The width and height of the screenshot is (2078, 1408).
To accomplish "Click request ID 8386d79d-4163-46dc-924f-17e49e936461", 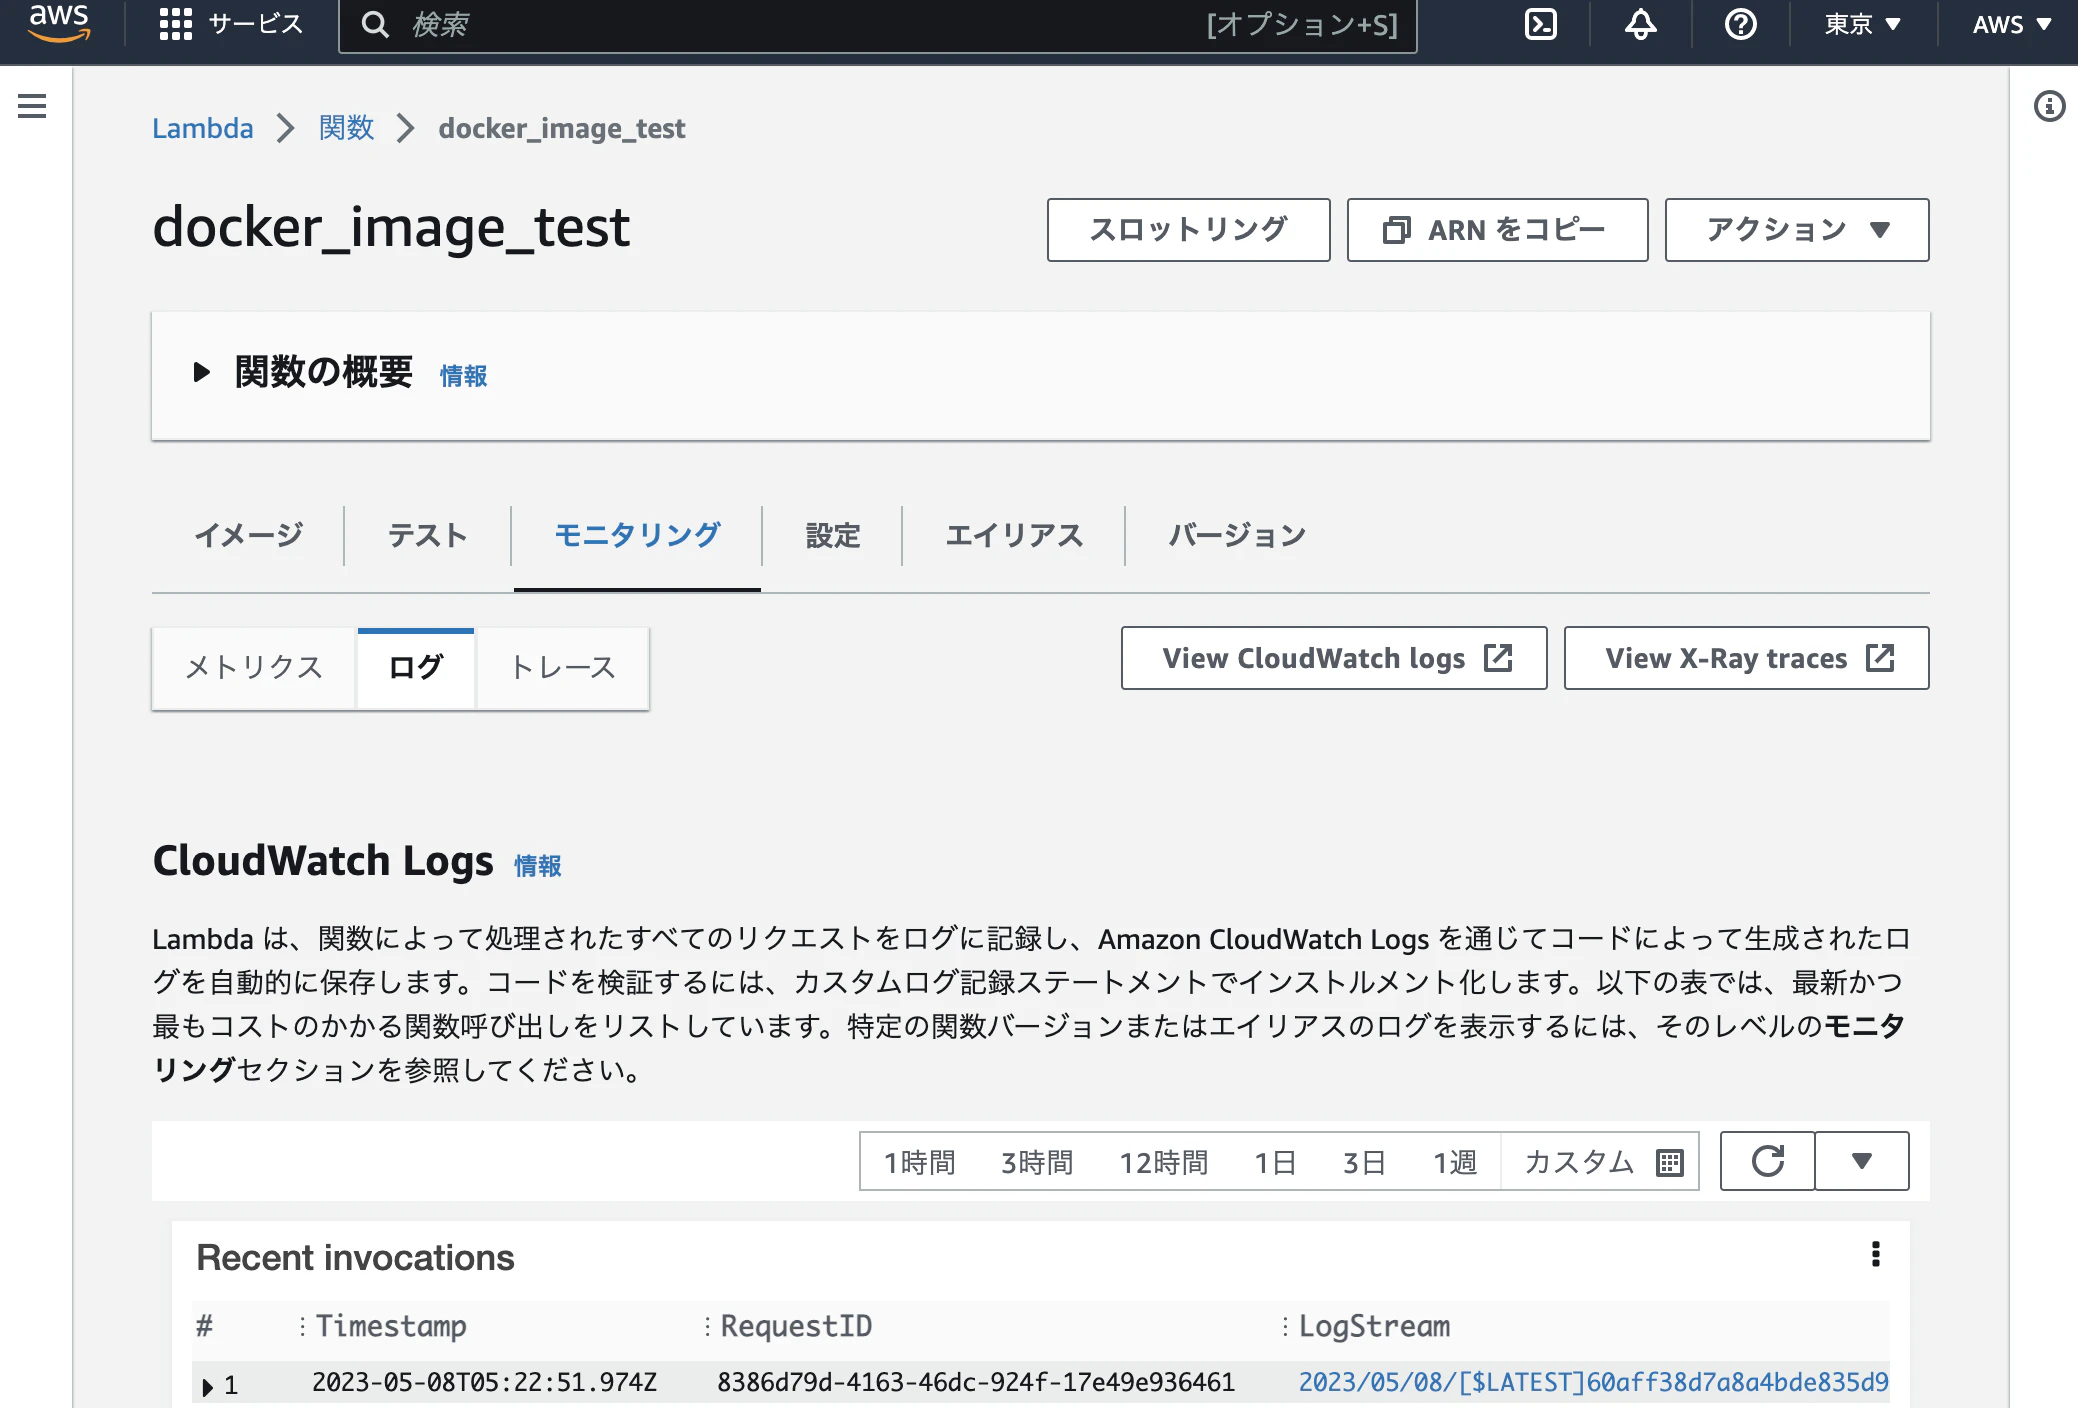I will pos(976,1382).
